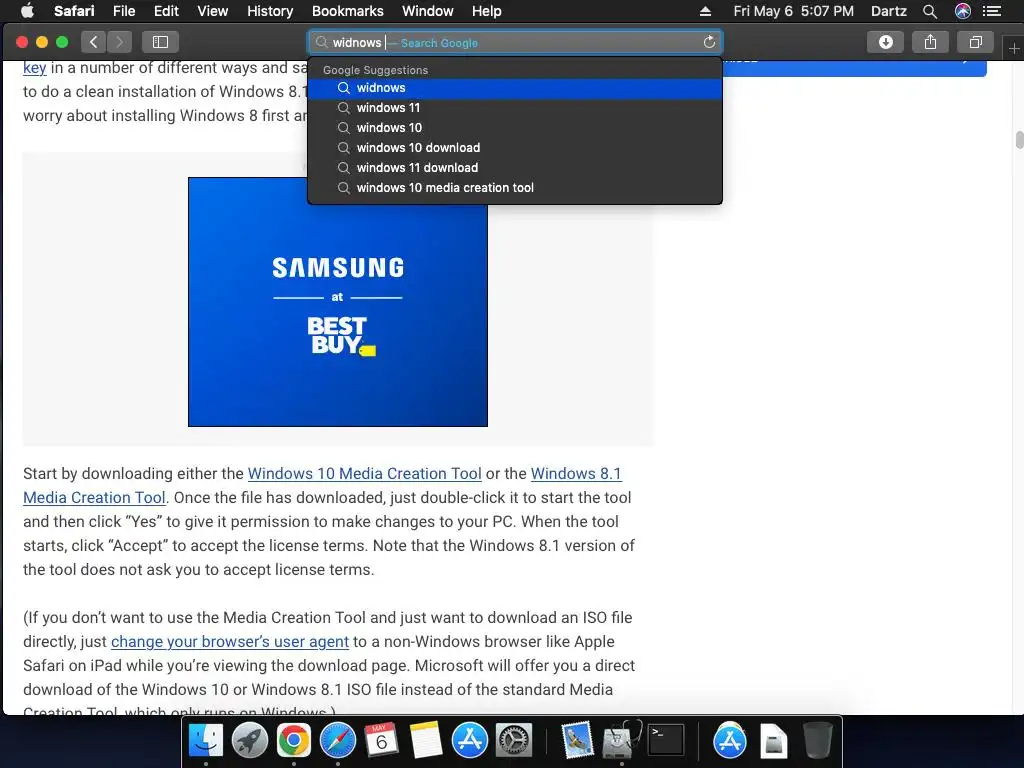1024x768 pixels.
Task: Follow the Windows 8.1 Media Creation Tool link
Action: point(576,473)
